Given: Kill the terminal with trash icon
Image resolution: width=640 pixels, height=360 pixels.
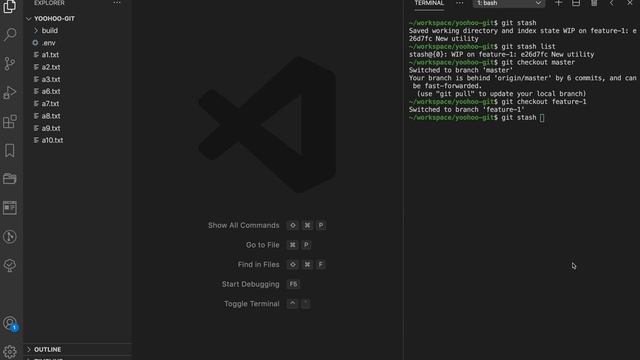Looking at the screenshot, I should tap(594, 3).
